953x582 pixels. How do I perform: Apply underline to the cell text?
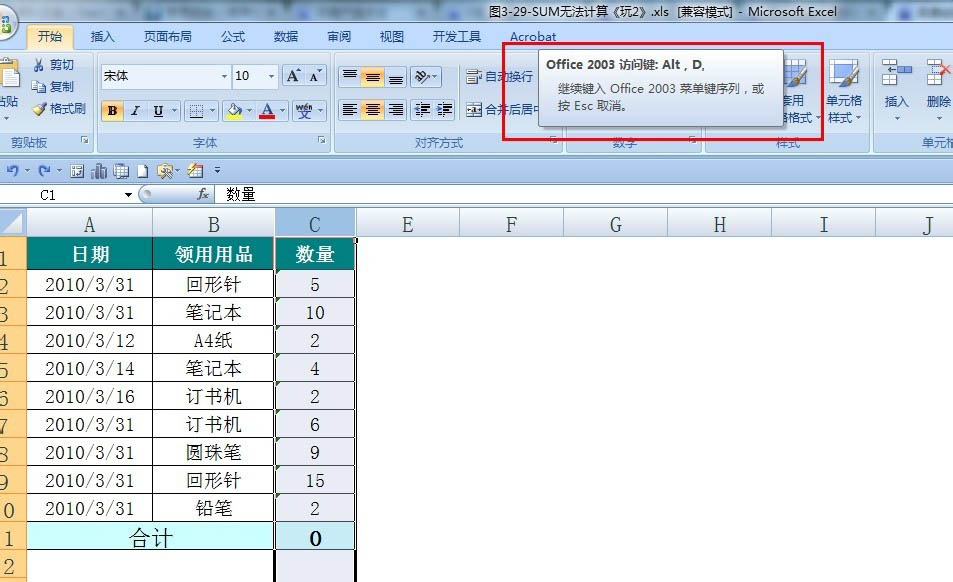coord(156,110)
